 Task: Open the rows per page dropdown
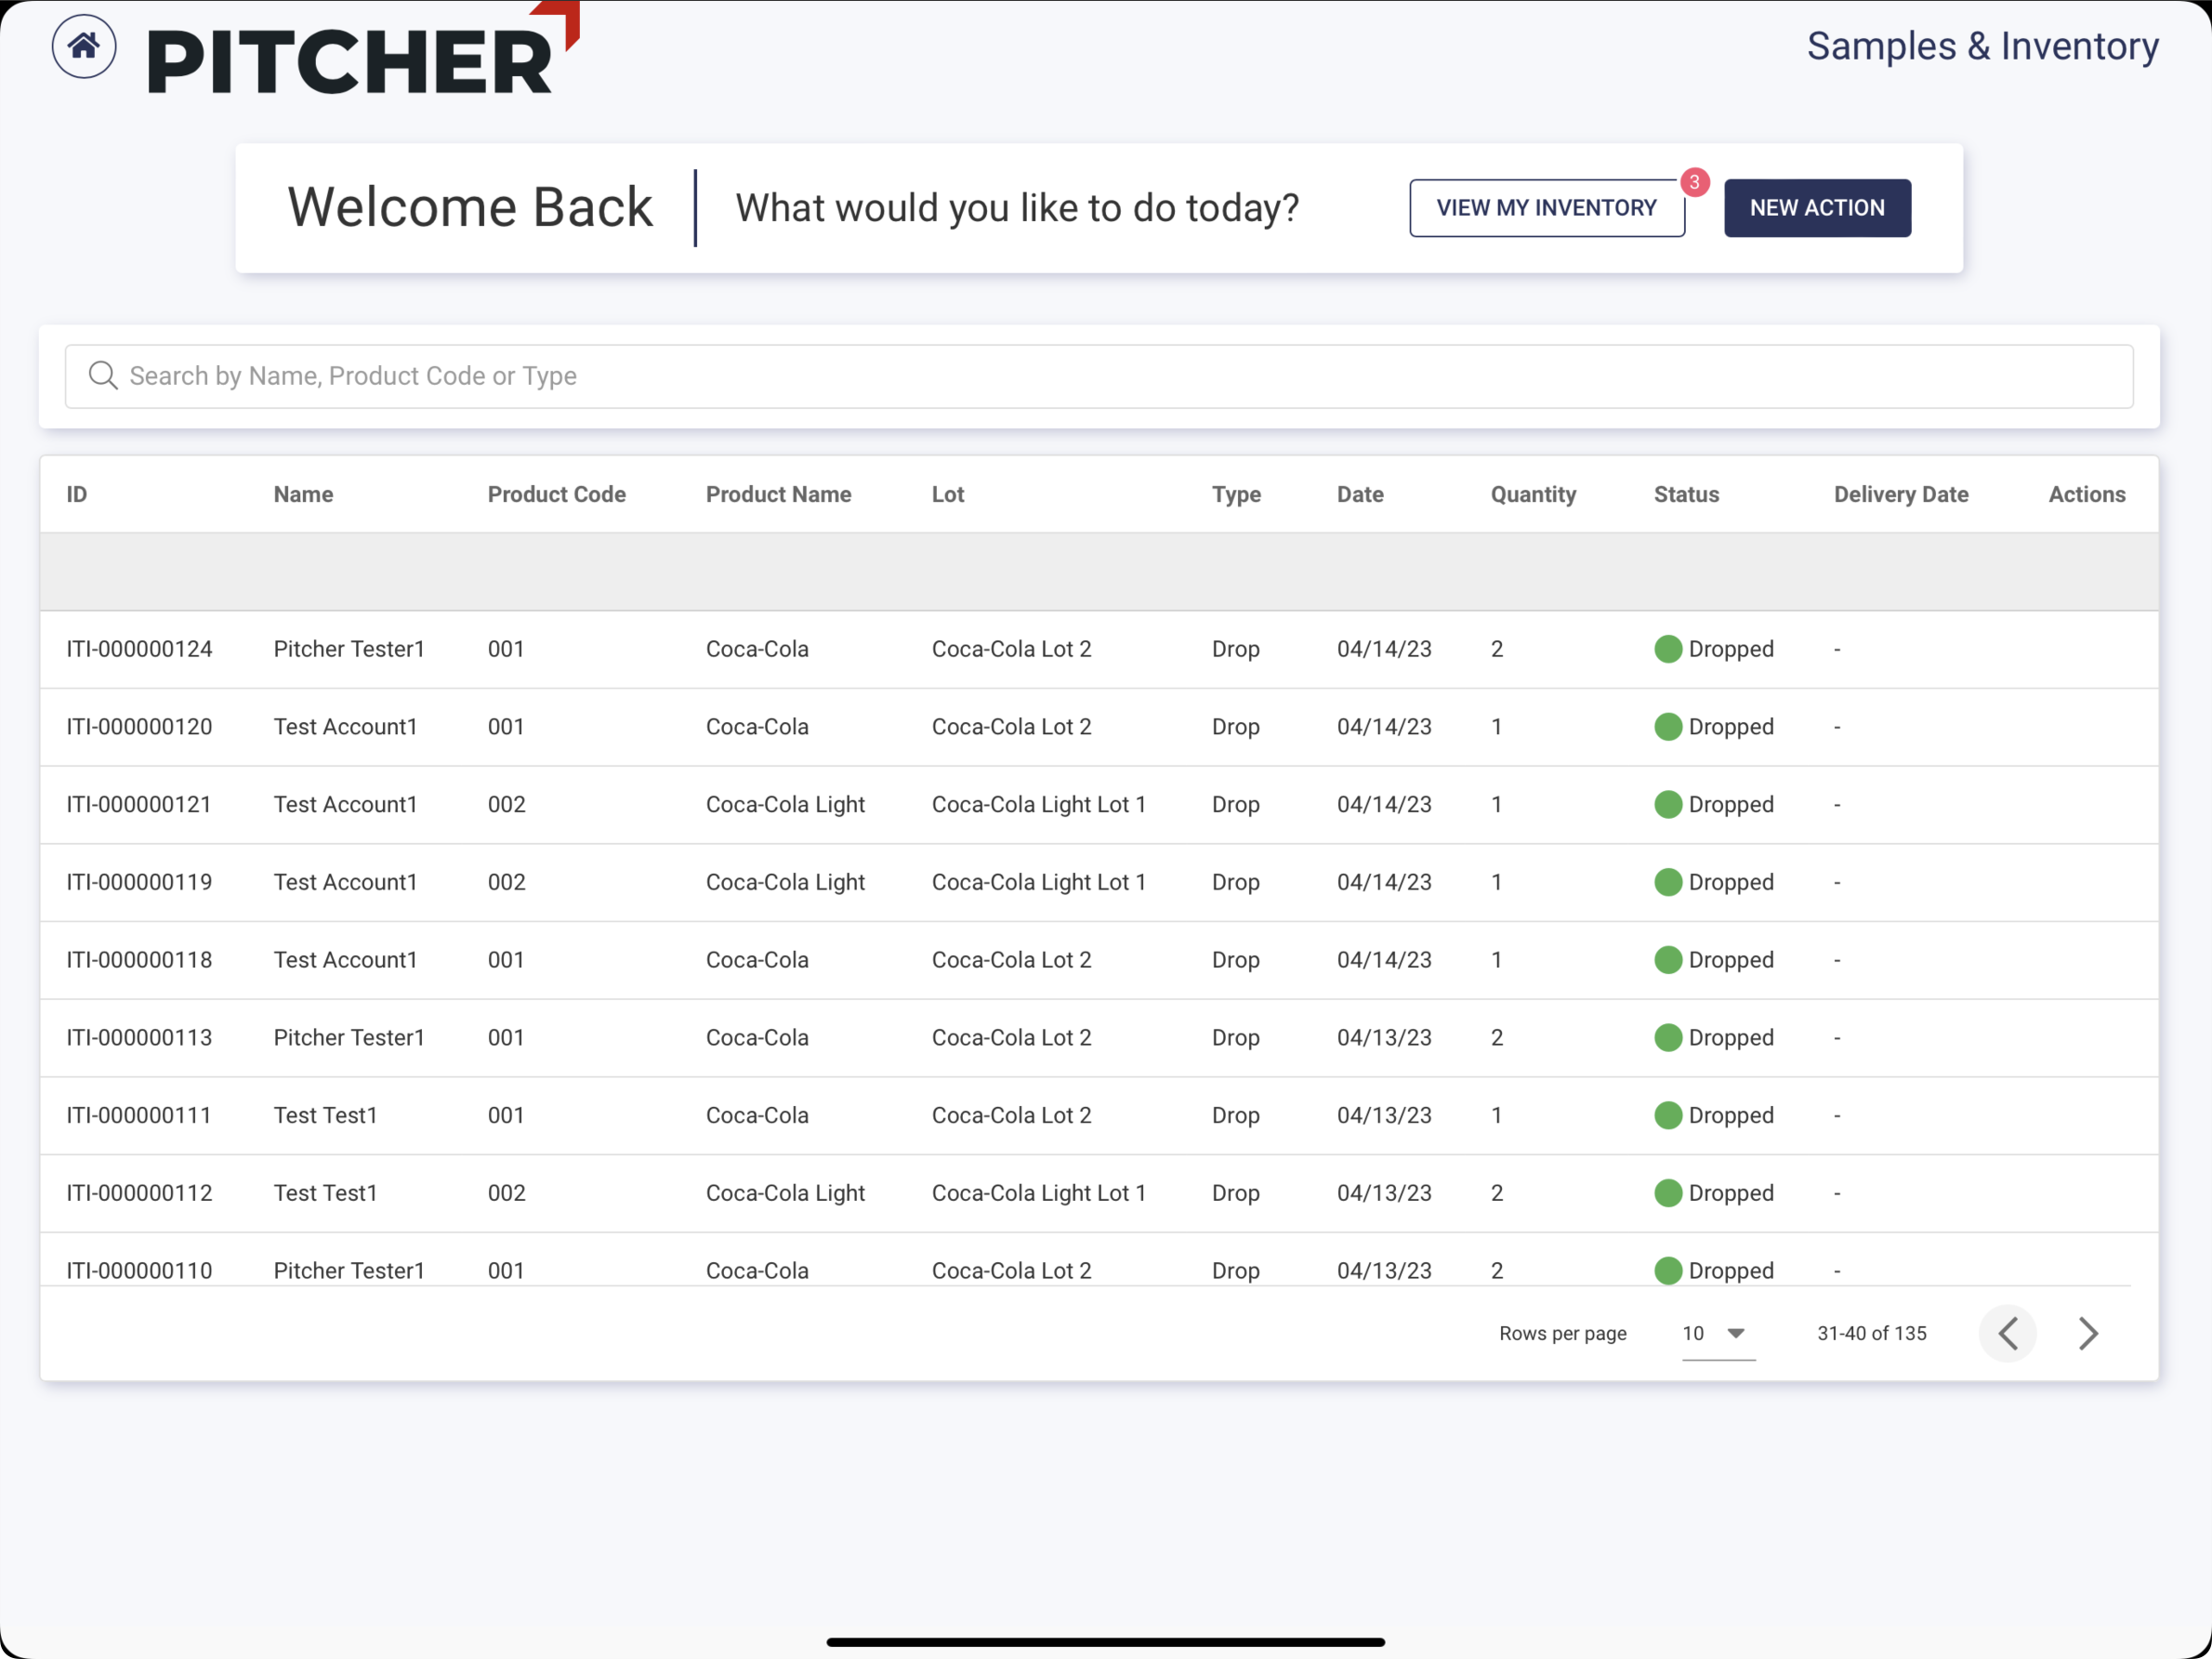(x=1717, y=1333)
